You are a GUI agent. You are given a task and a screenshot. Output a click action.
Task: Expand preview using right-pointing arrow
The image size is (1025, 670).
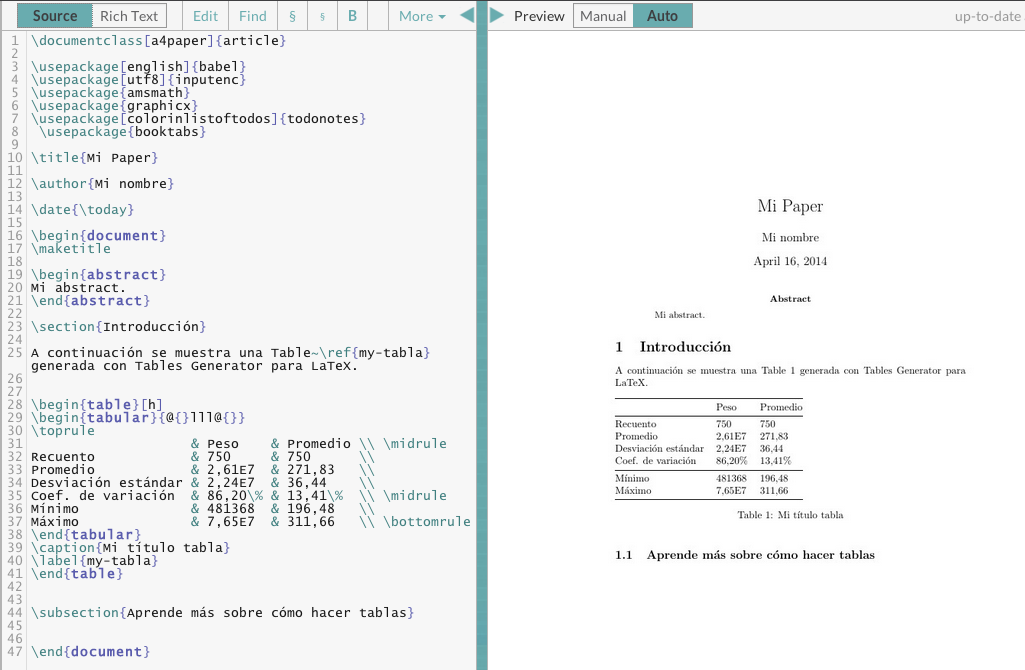[x=496, y=15]
